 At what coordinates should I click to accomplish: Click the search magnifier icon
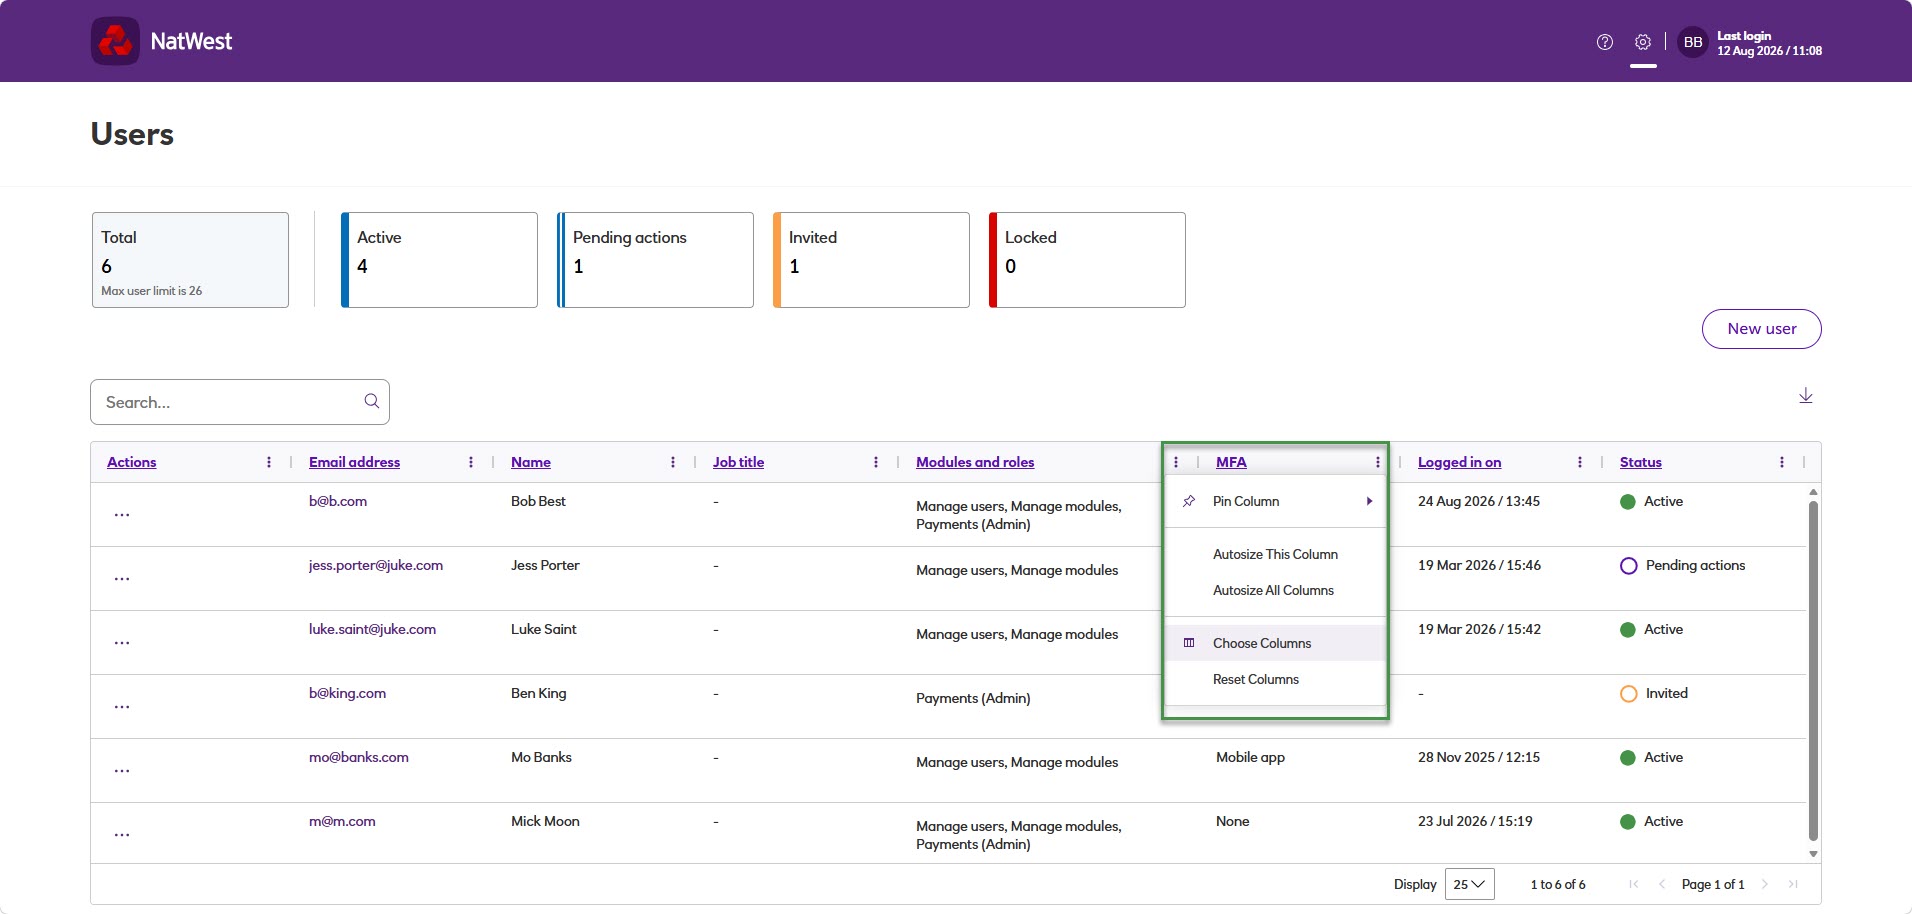[372, 401]
